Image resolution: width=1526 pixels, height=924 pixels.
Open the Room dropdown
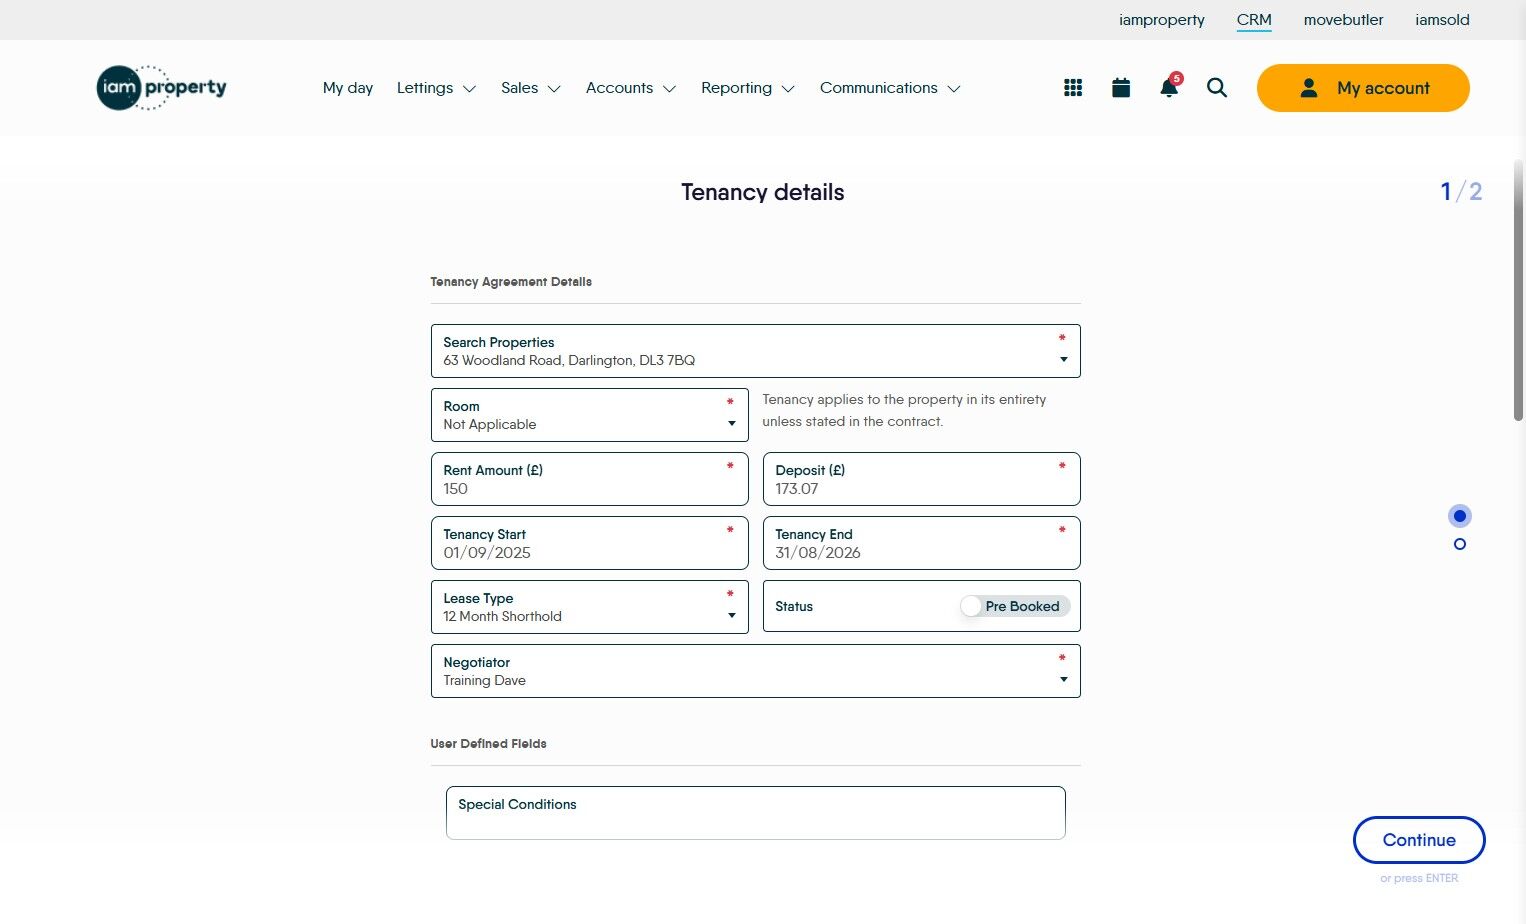(x=732, y=424)
